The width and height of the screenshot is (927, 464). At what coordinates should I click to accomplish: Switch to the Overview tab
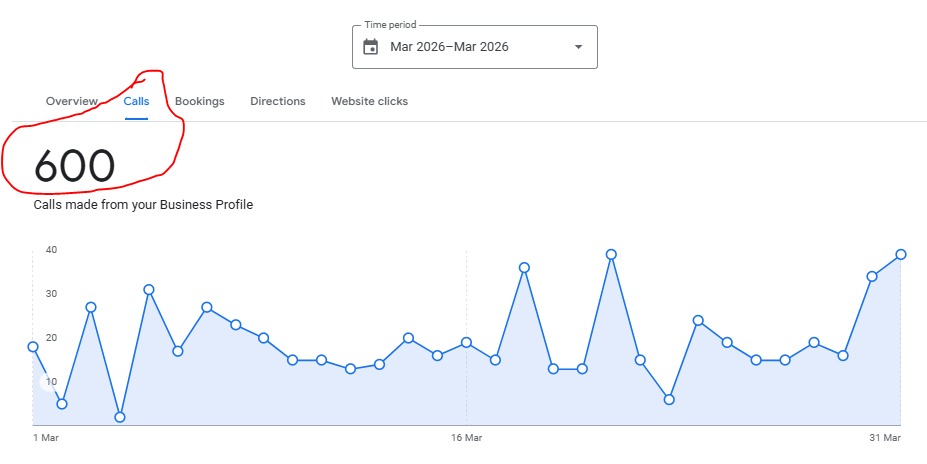(x=72, y=101)
